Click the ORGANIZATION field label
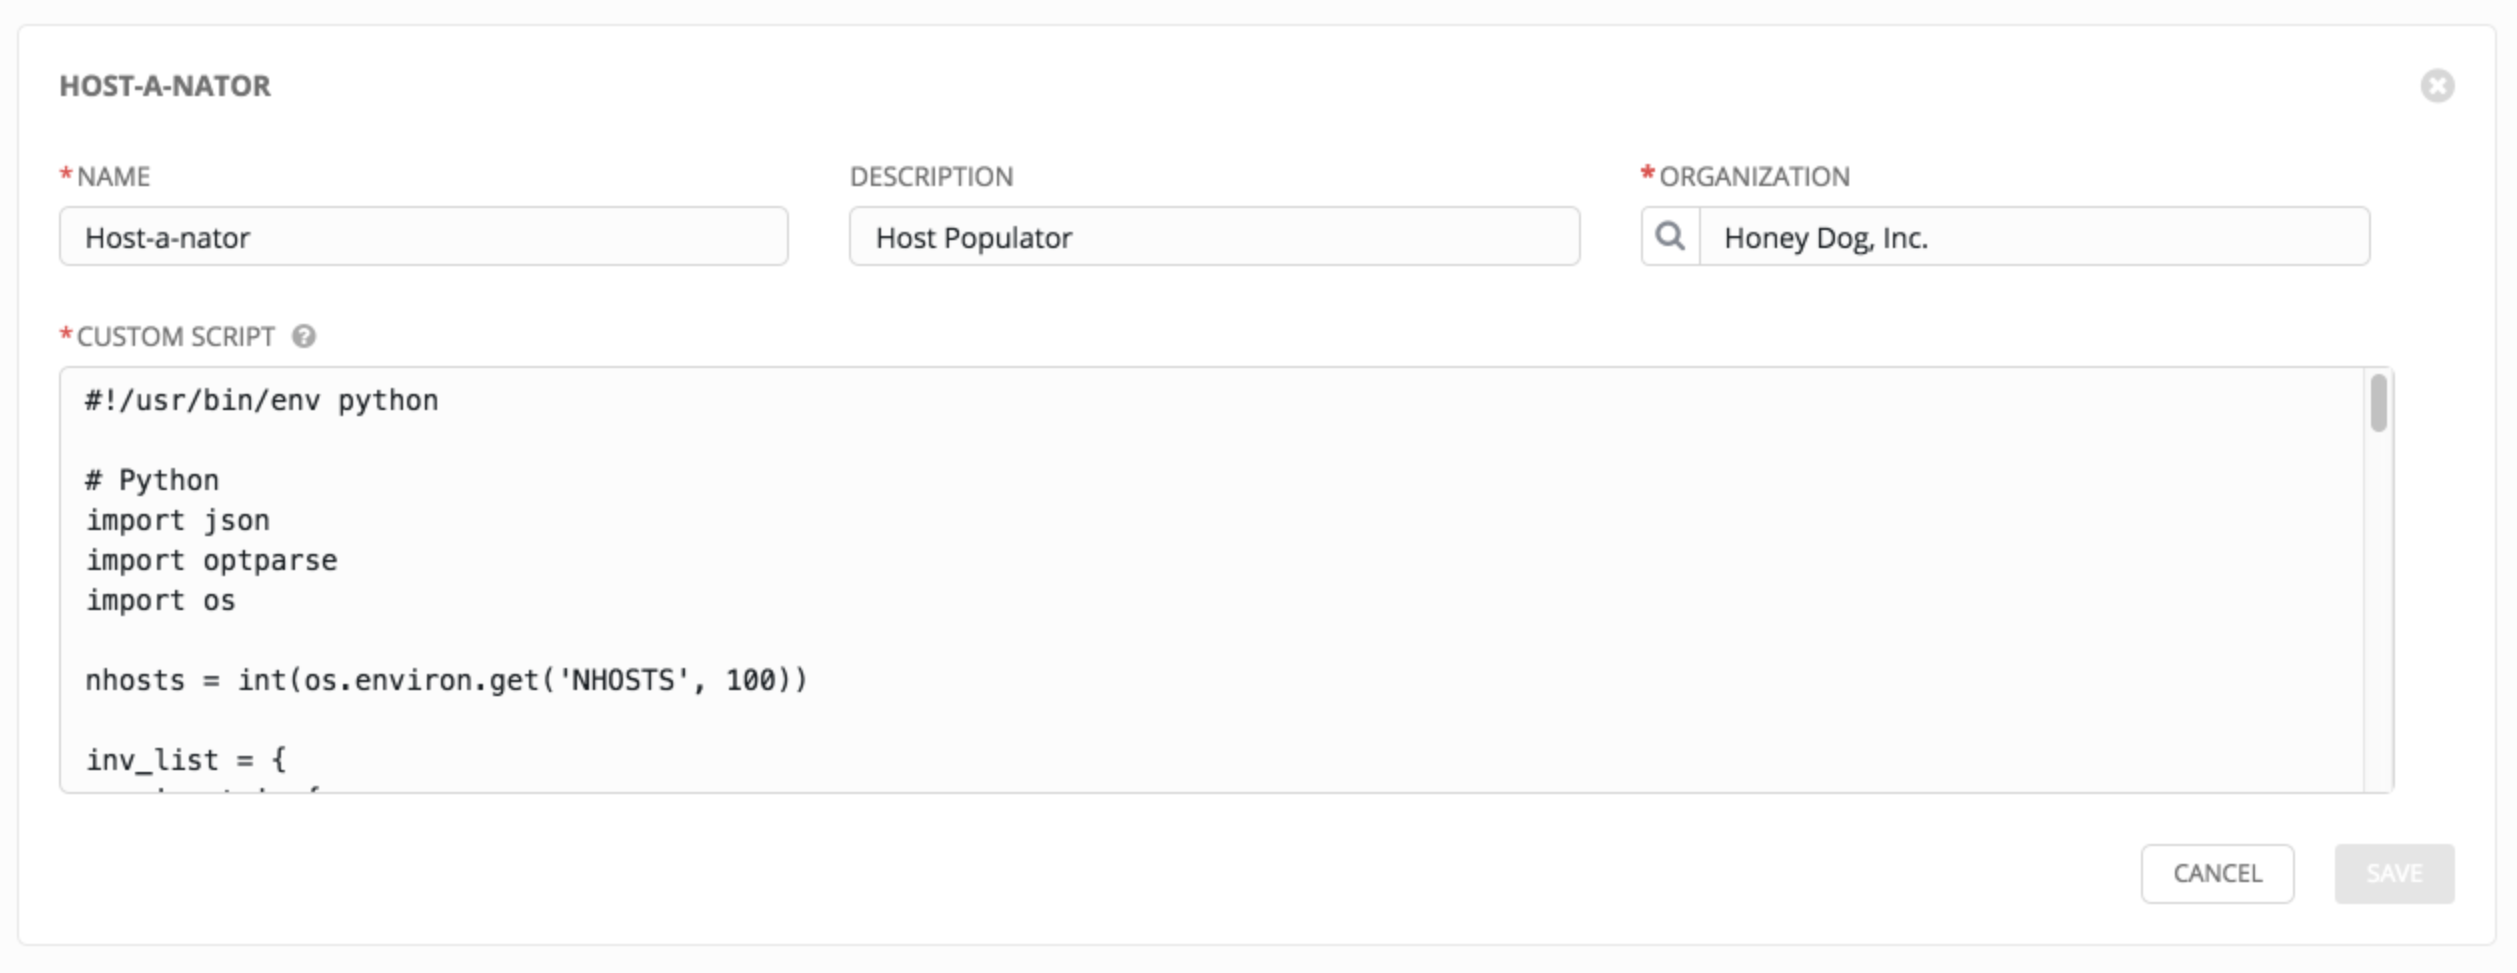The height and width of the screenshot is (973, 2517). (x=1754, y=177)
